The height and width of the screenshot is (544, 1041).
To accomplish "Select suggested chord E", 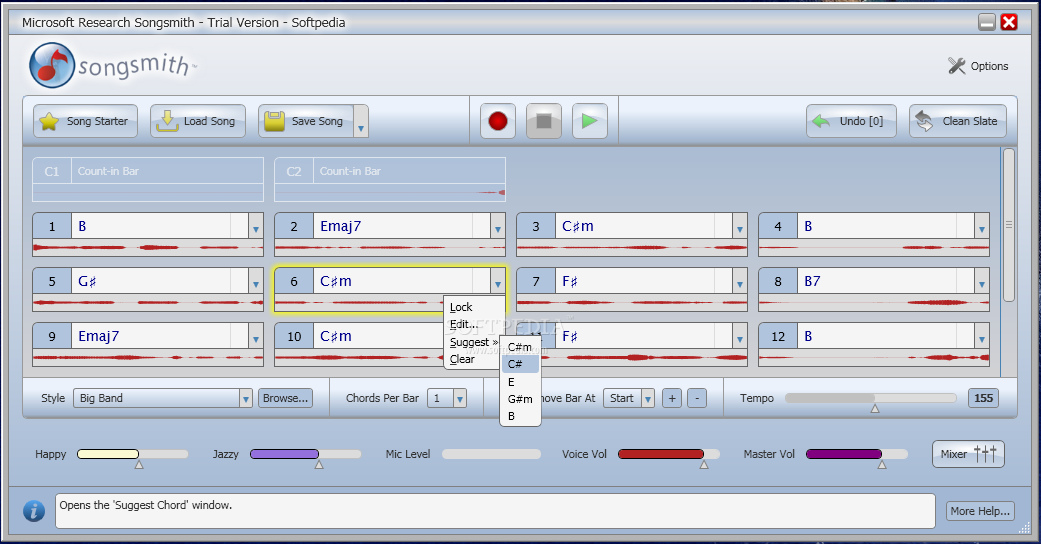I will (x=520, y=382).
